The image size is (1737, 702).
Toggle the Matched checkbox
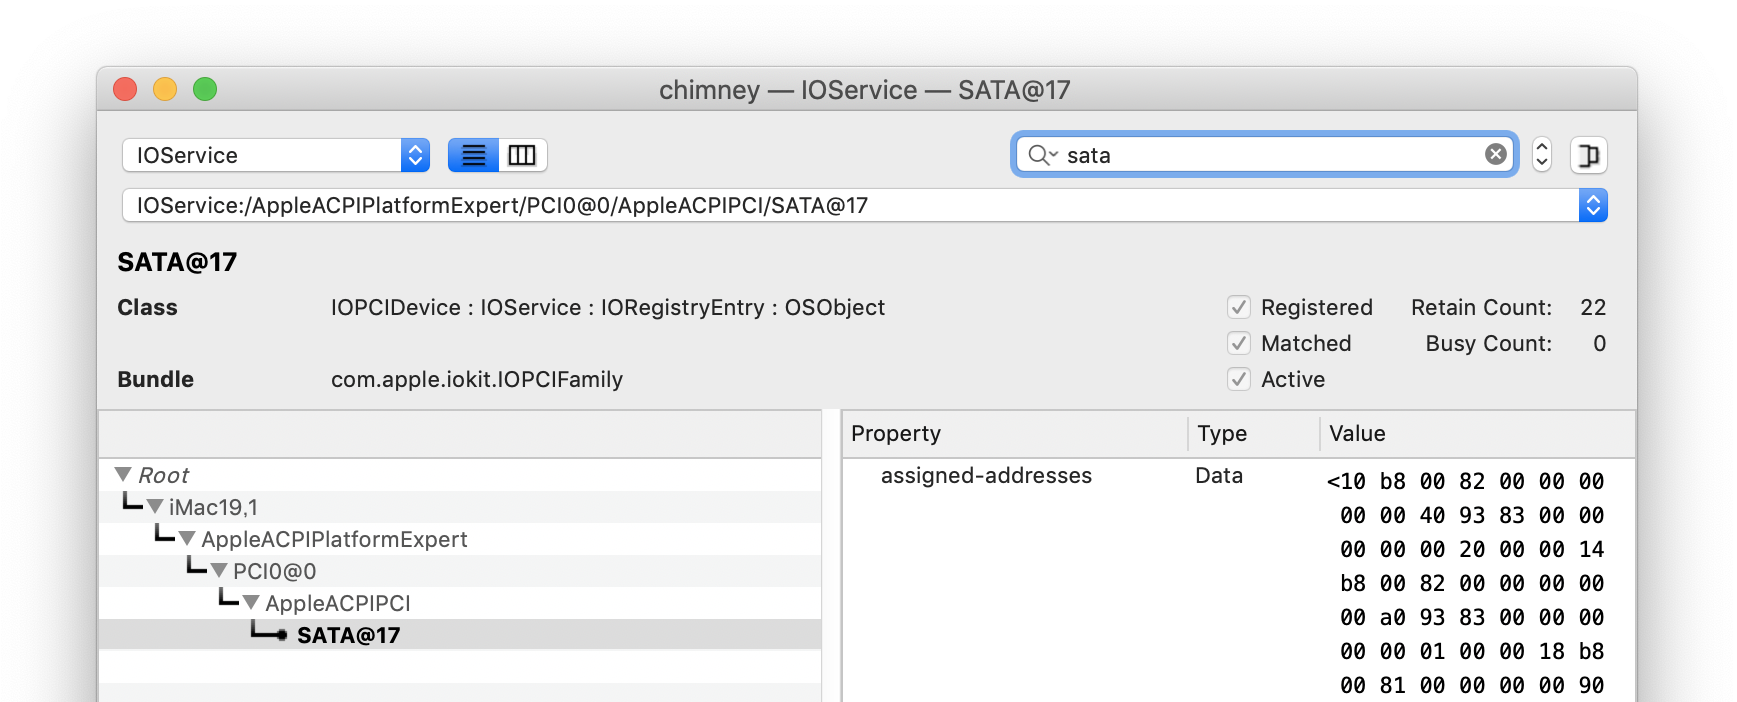(x=1239, y=343)
